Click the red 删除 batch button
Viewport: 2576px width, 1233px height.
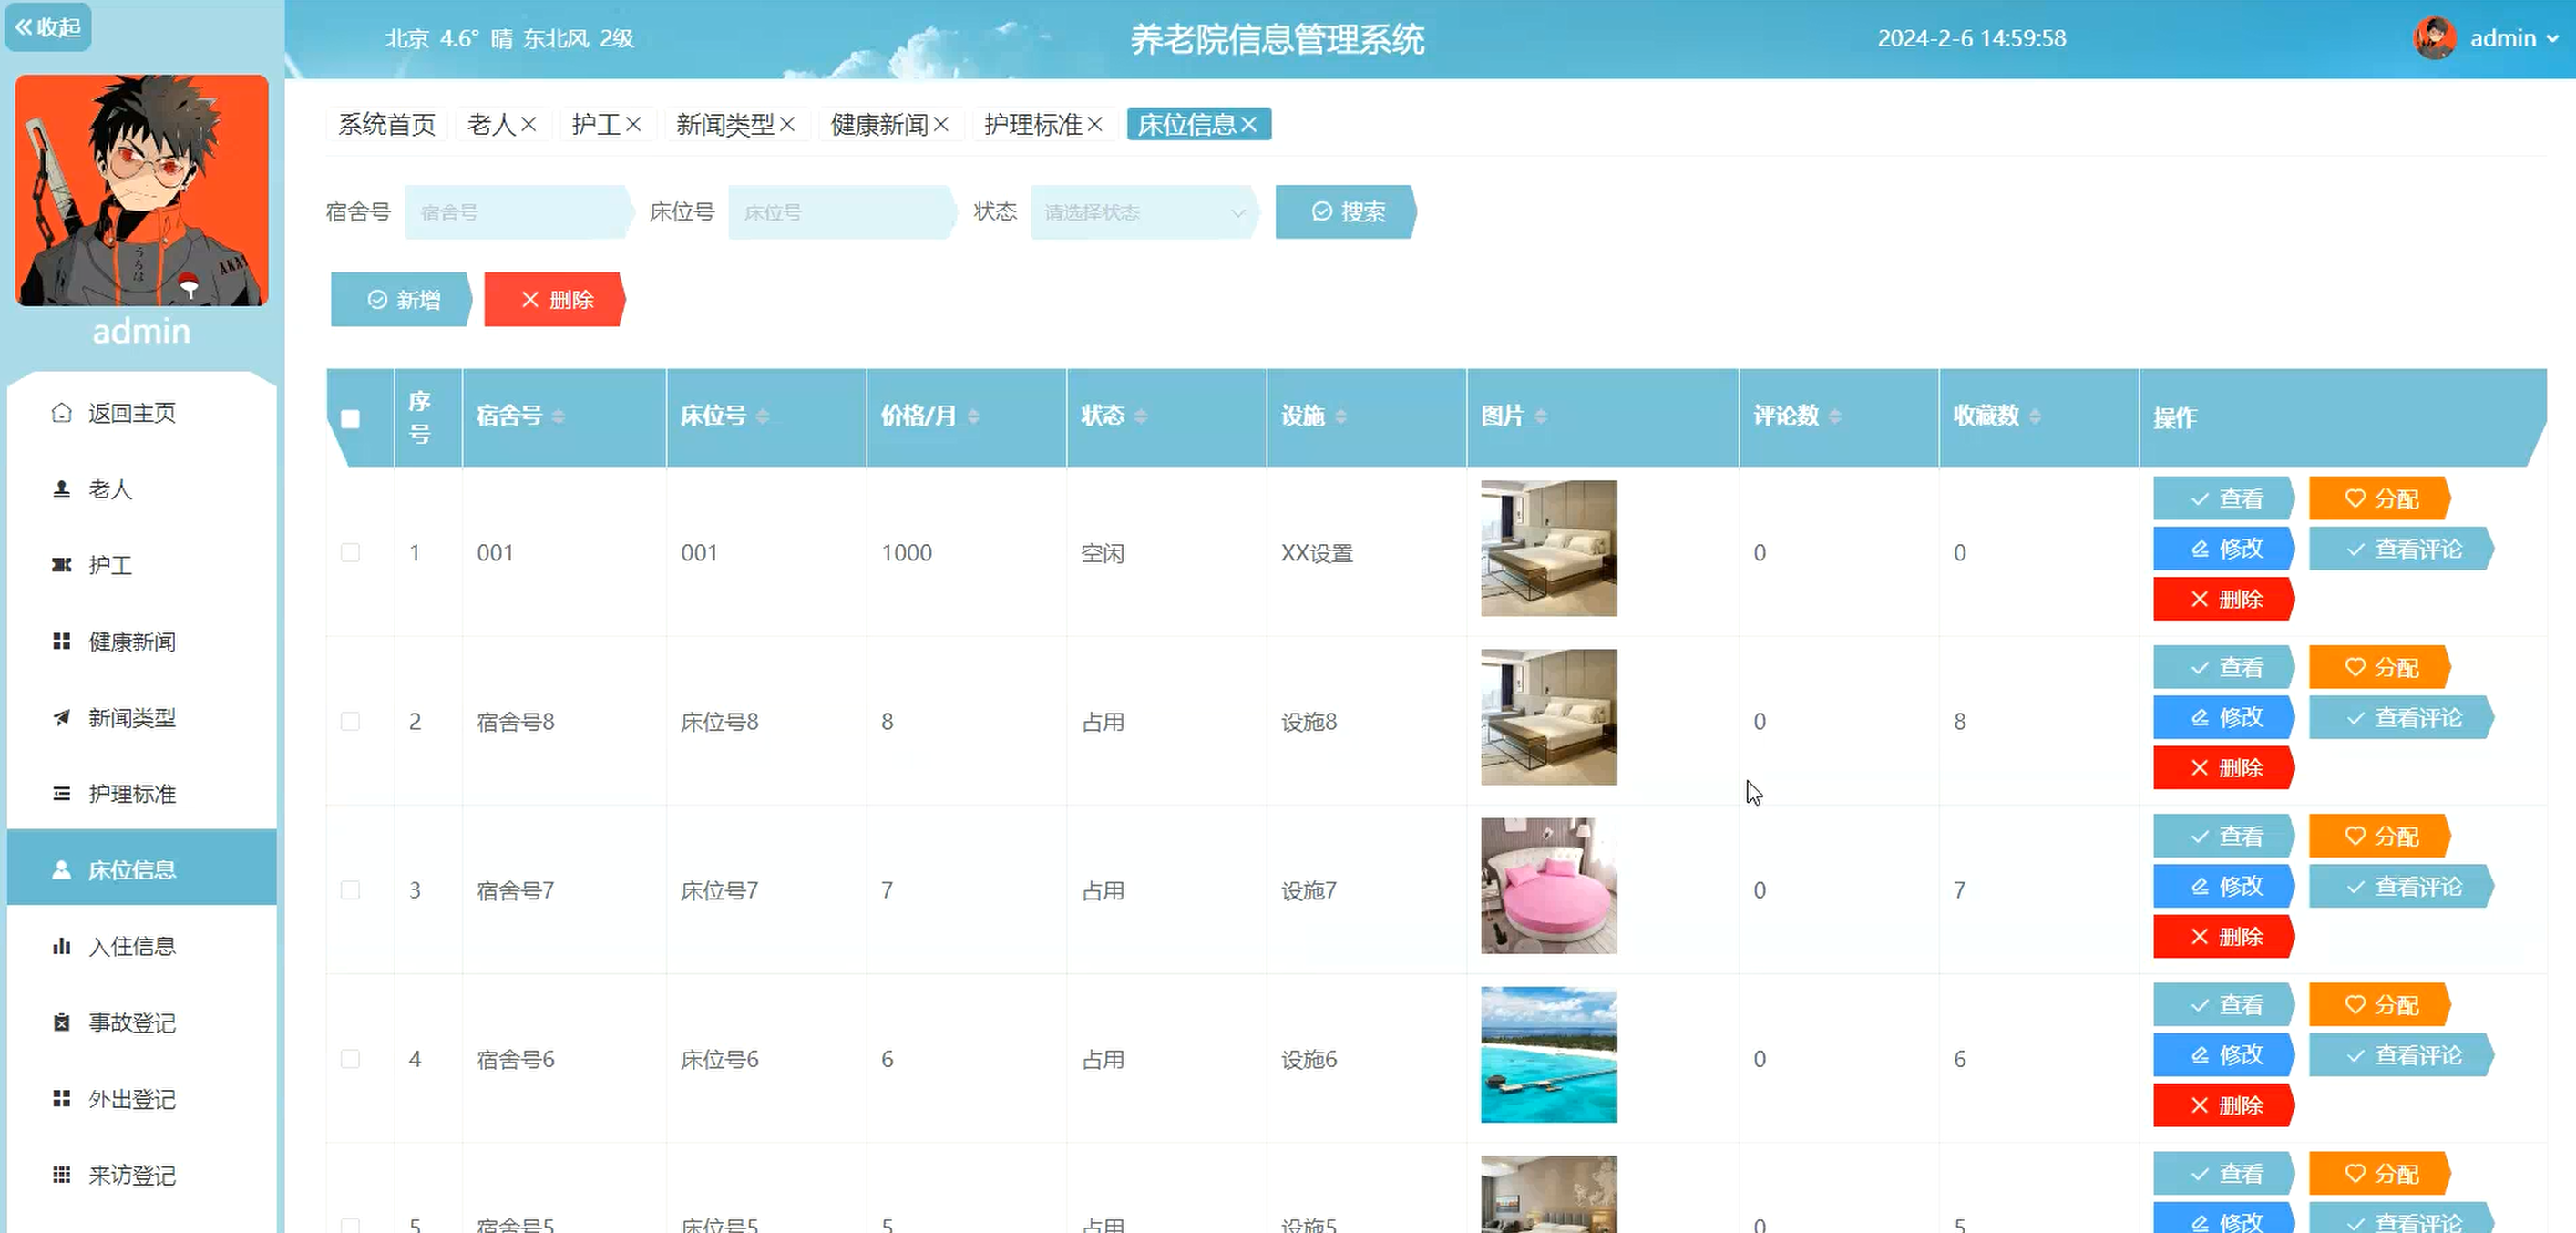tap(555, 299)
